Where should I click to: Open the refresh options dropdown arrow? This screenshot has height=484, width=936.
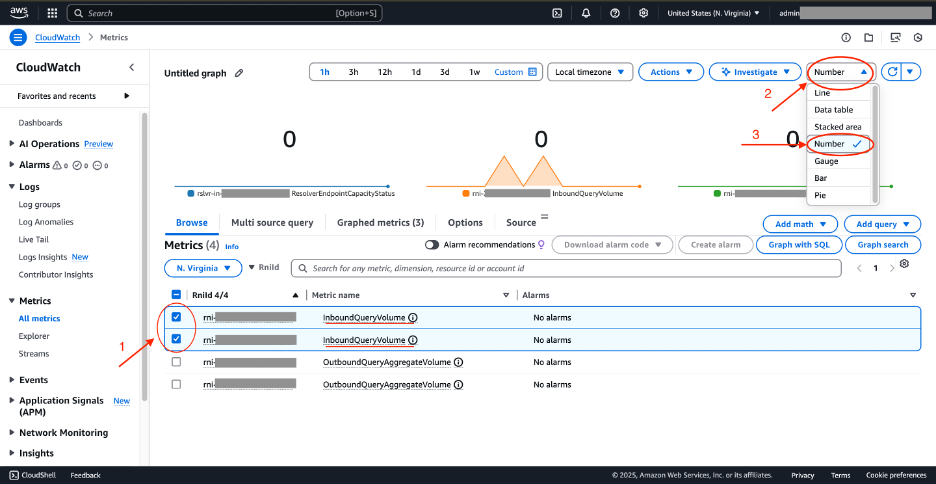(910, 72)
